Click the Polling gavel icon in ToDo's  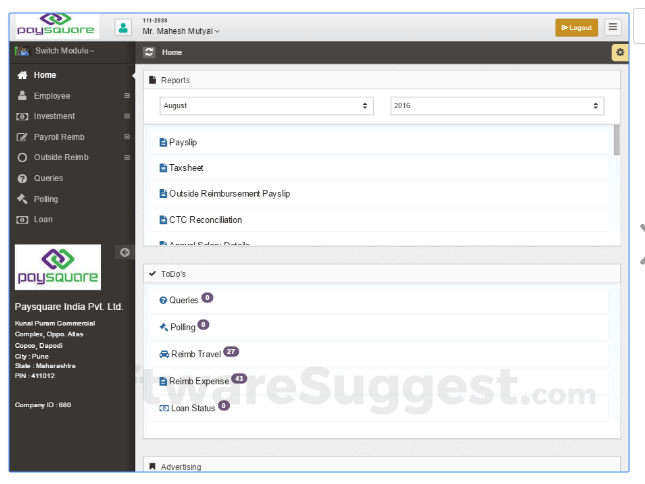[x=164, y=327]
